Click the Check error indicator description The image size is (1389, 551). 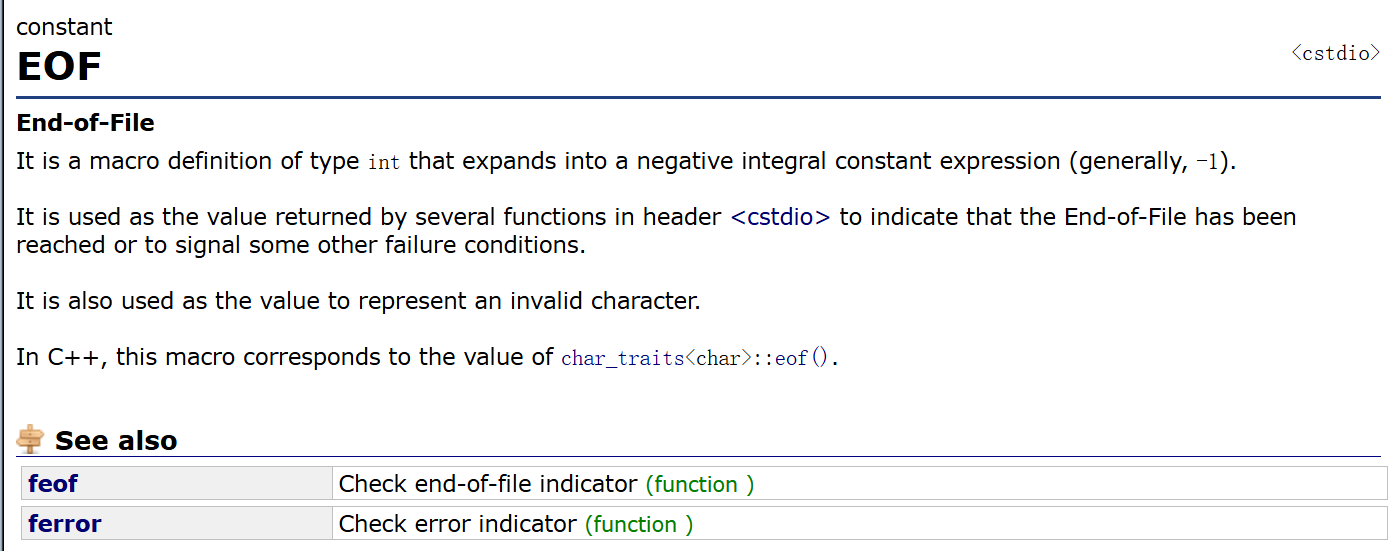458,524
